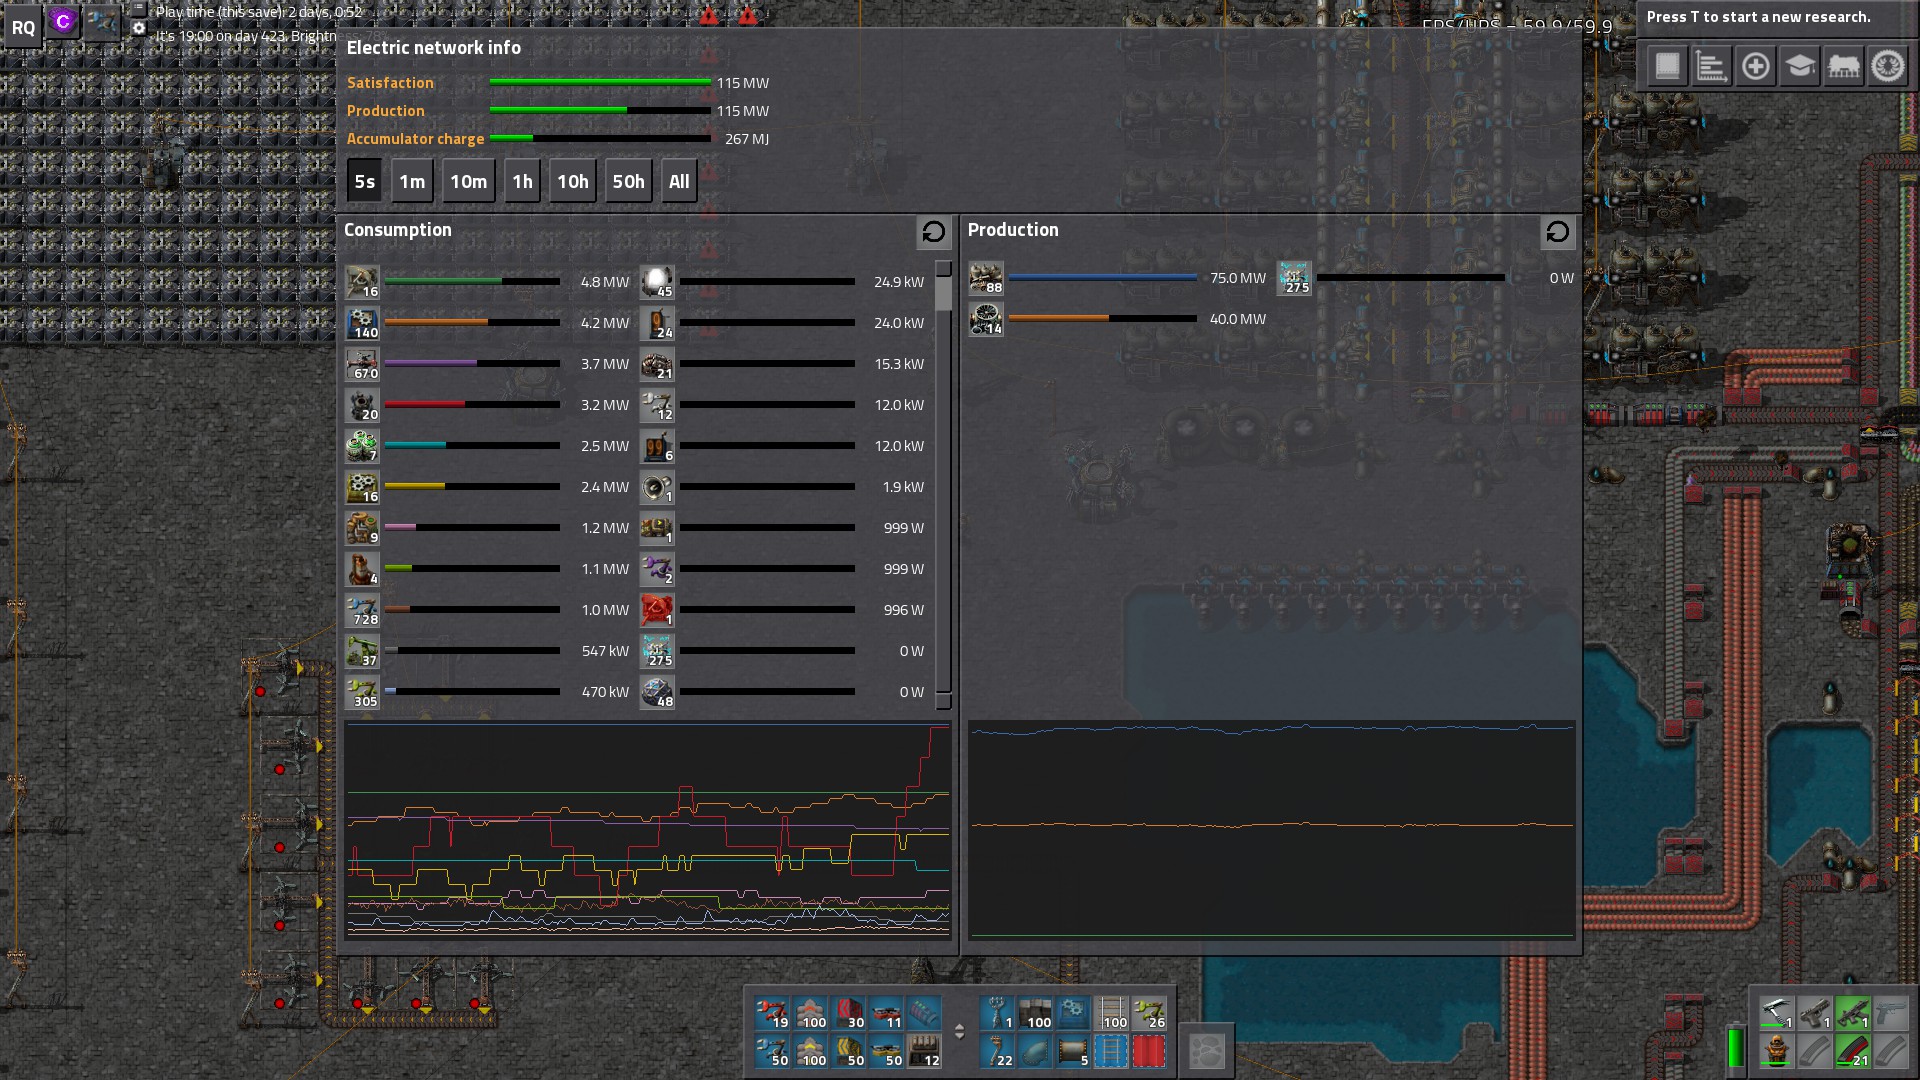Open tutorials graduation cap button
Screen dimensions: 1920x1080
(x=1799, y=66)
